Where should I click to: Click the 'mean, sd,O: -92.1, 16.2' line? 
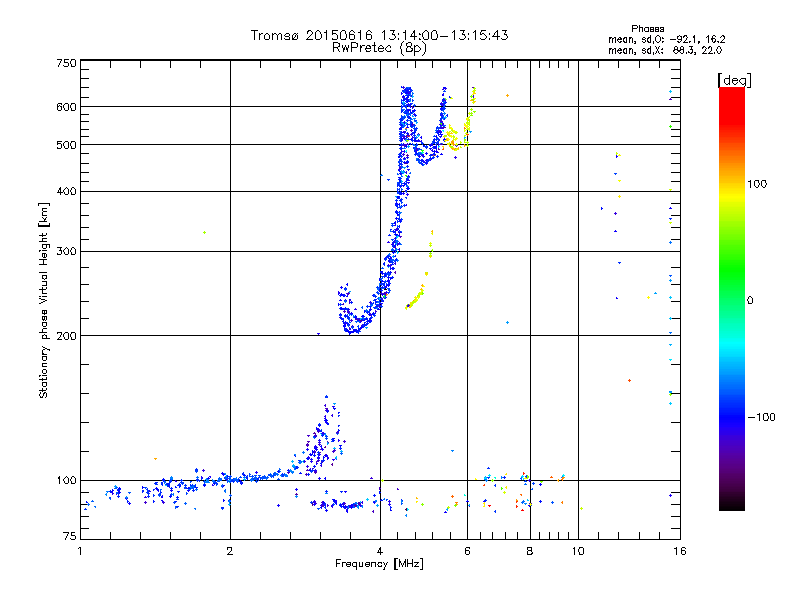[666, 39]
